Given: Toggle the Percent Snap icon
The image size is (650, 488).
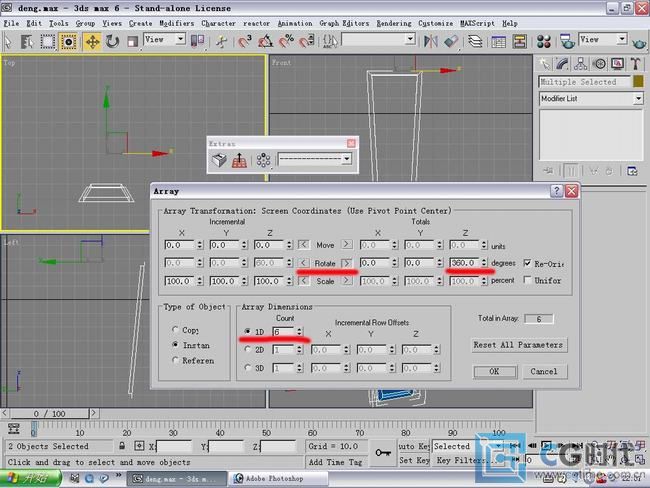Looking at the screenshot, I should [x=286, y=41].
